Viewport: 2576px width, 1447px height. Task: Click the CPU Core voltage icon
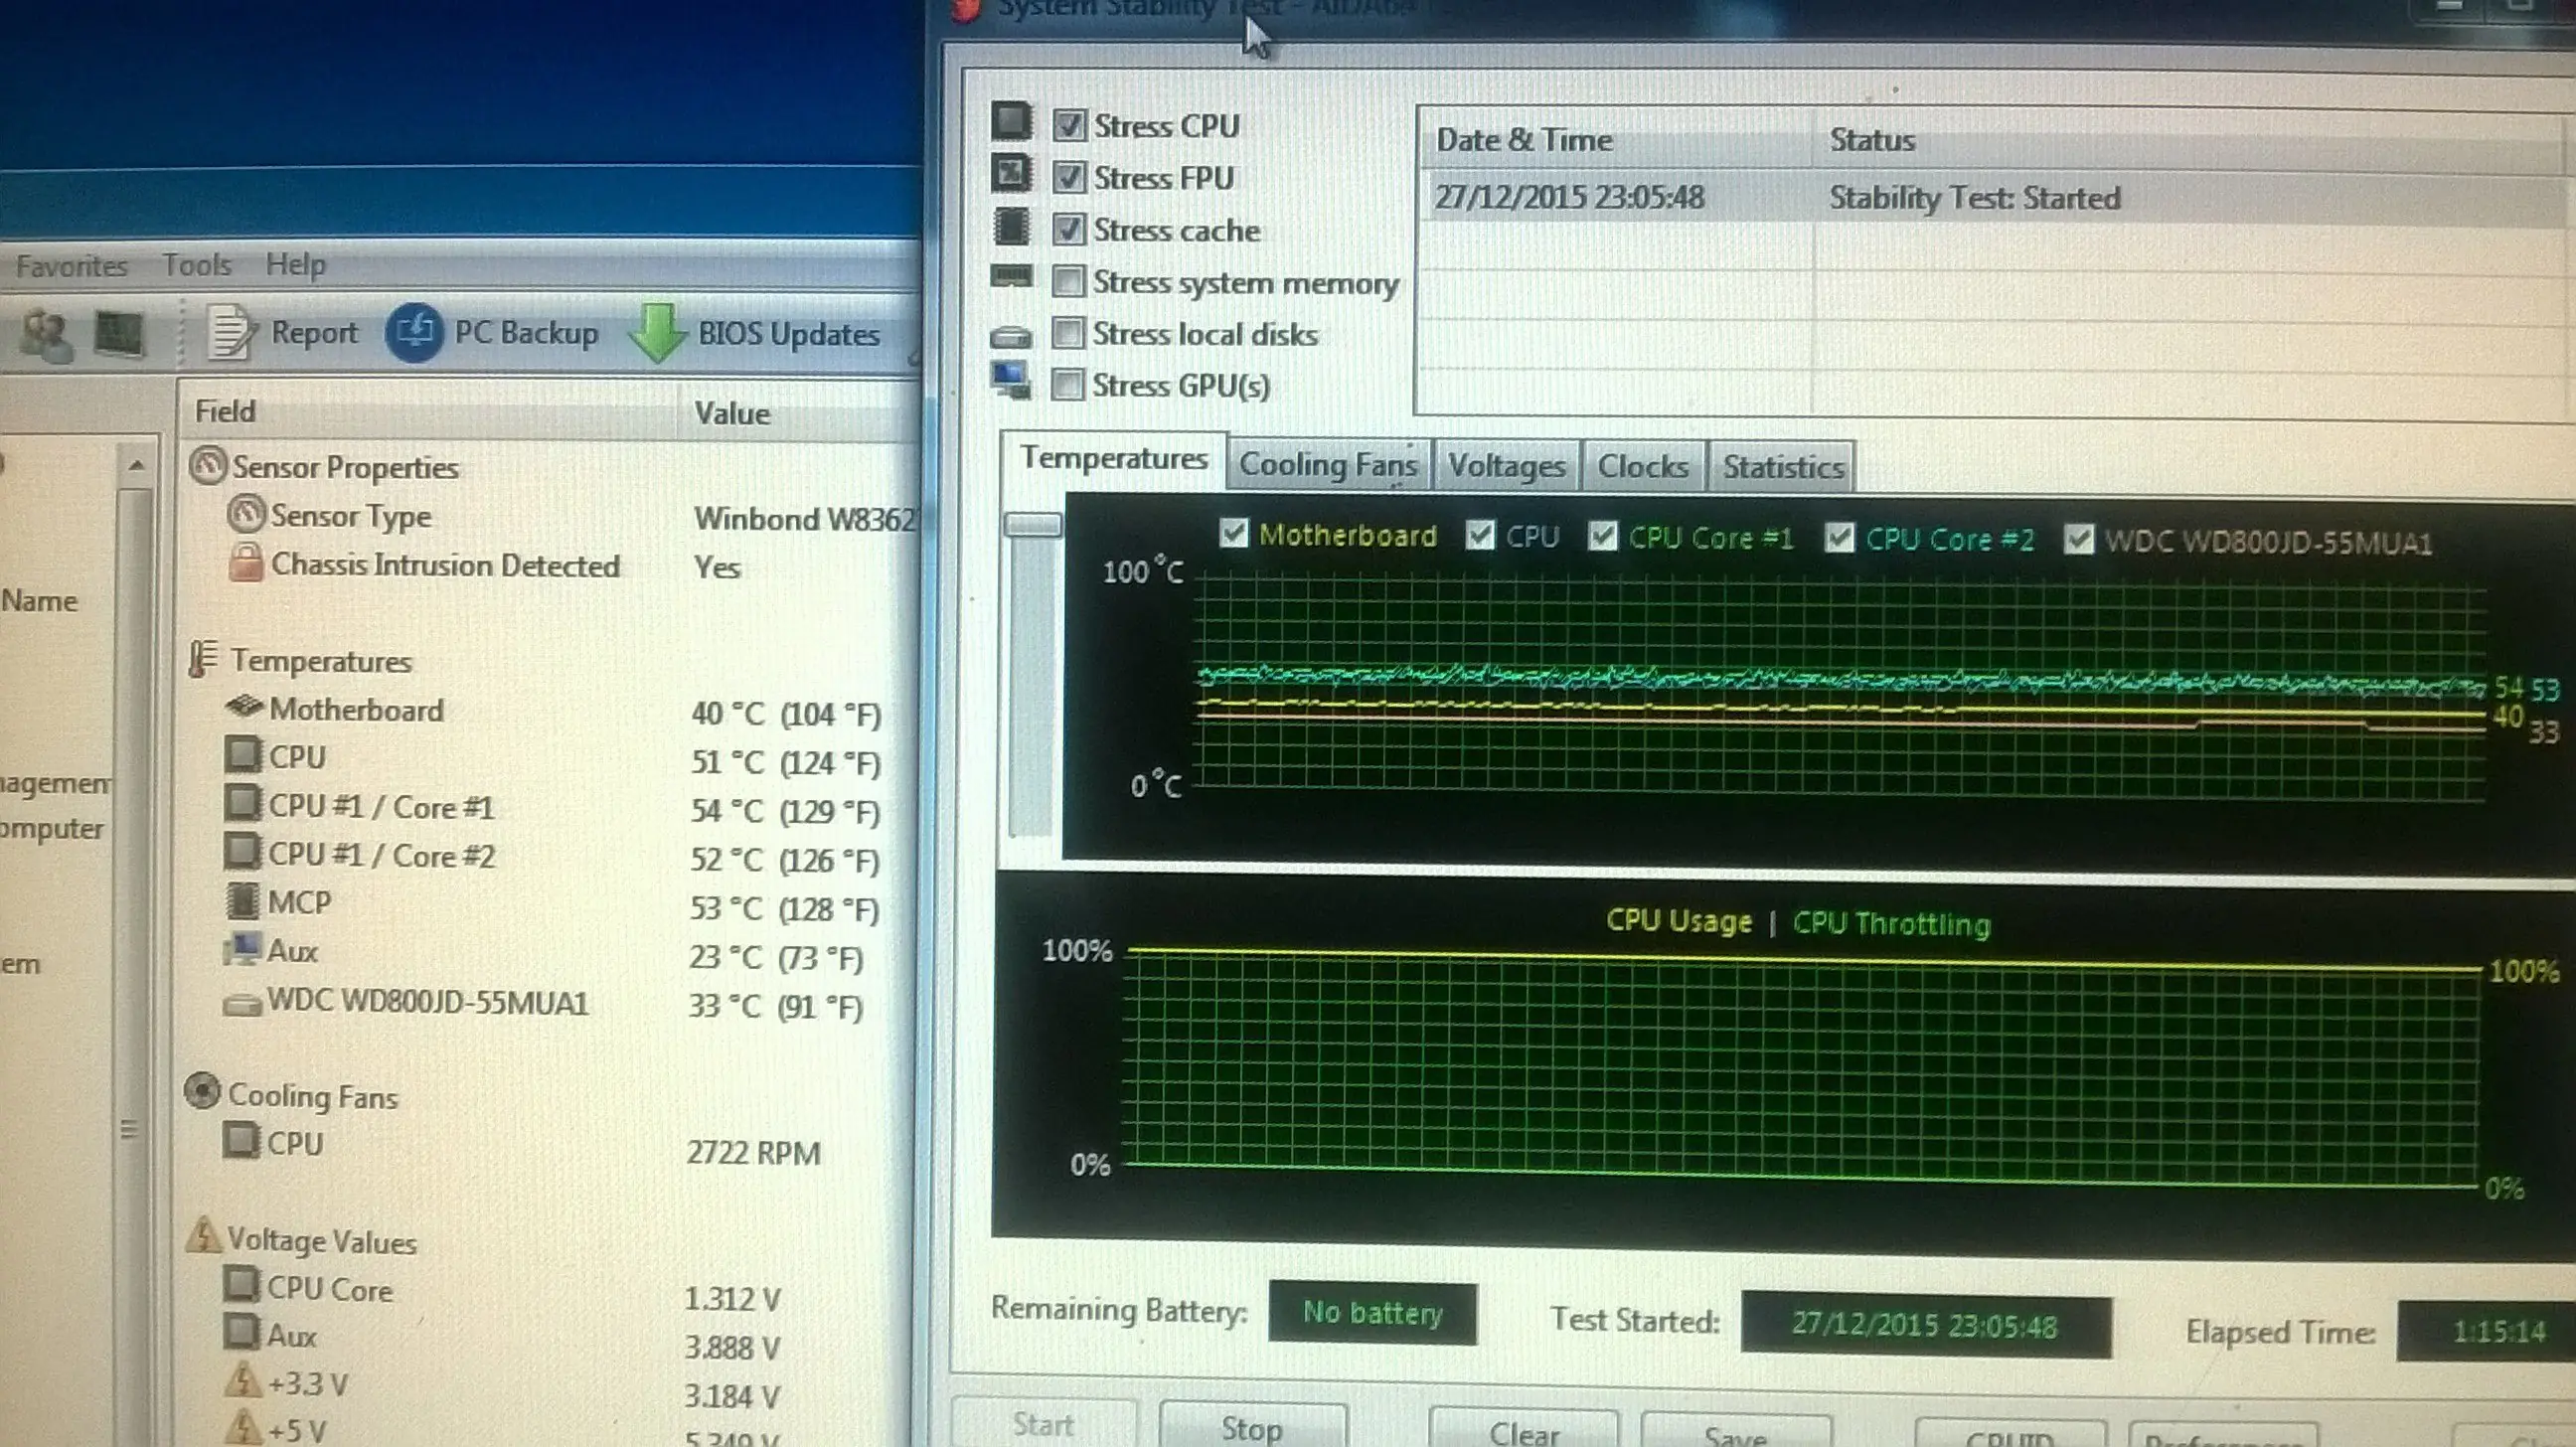[240, 1284]
